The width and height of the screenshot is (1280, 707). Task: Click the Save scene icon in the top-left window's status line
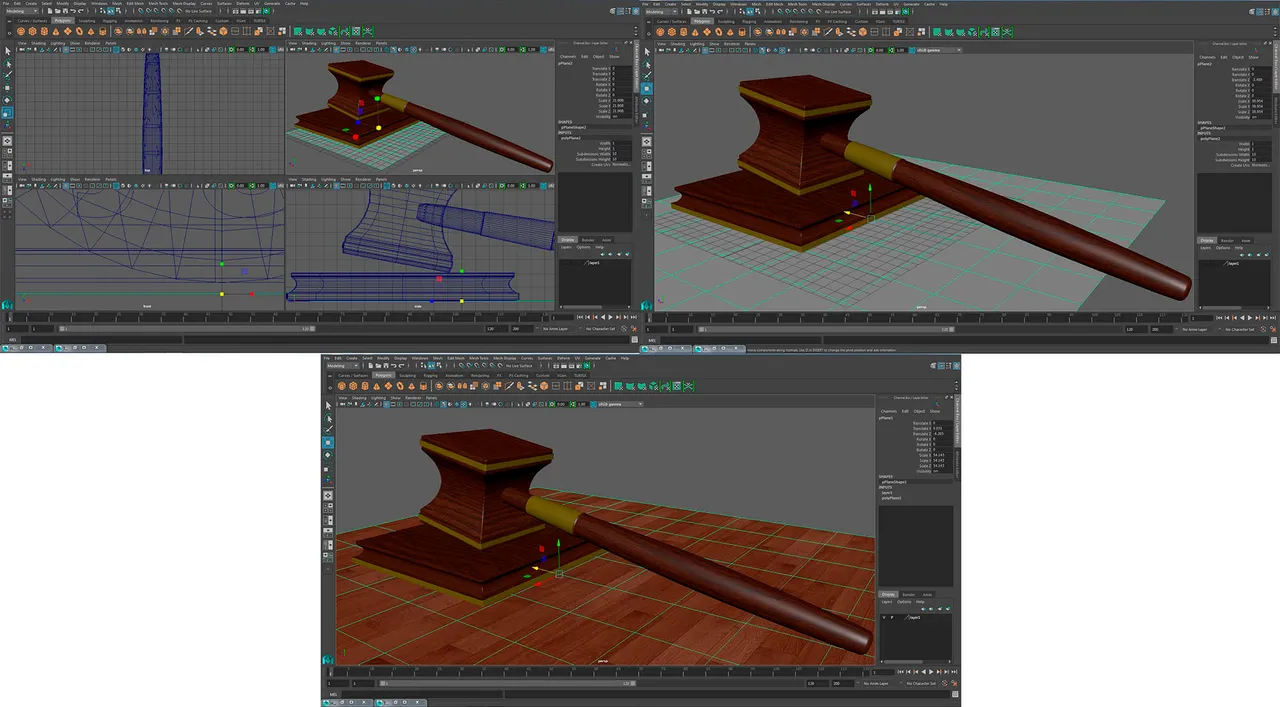click(65, 11)
